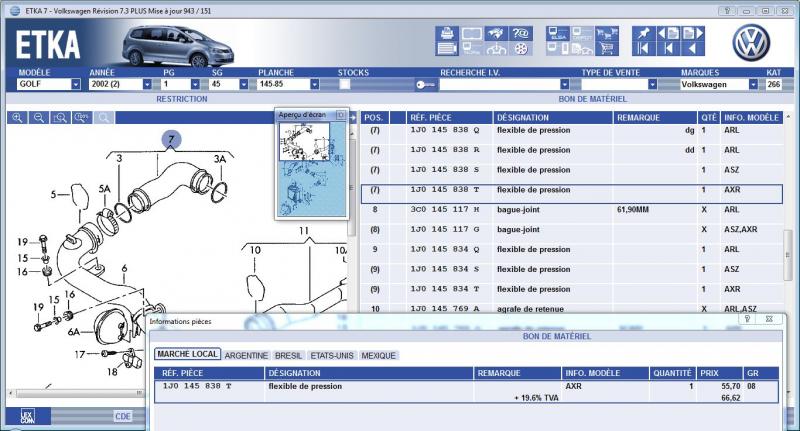Jump to first with double-bar arrow
Viewport: 800px width, 431px height.
[643, 48]
